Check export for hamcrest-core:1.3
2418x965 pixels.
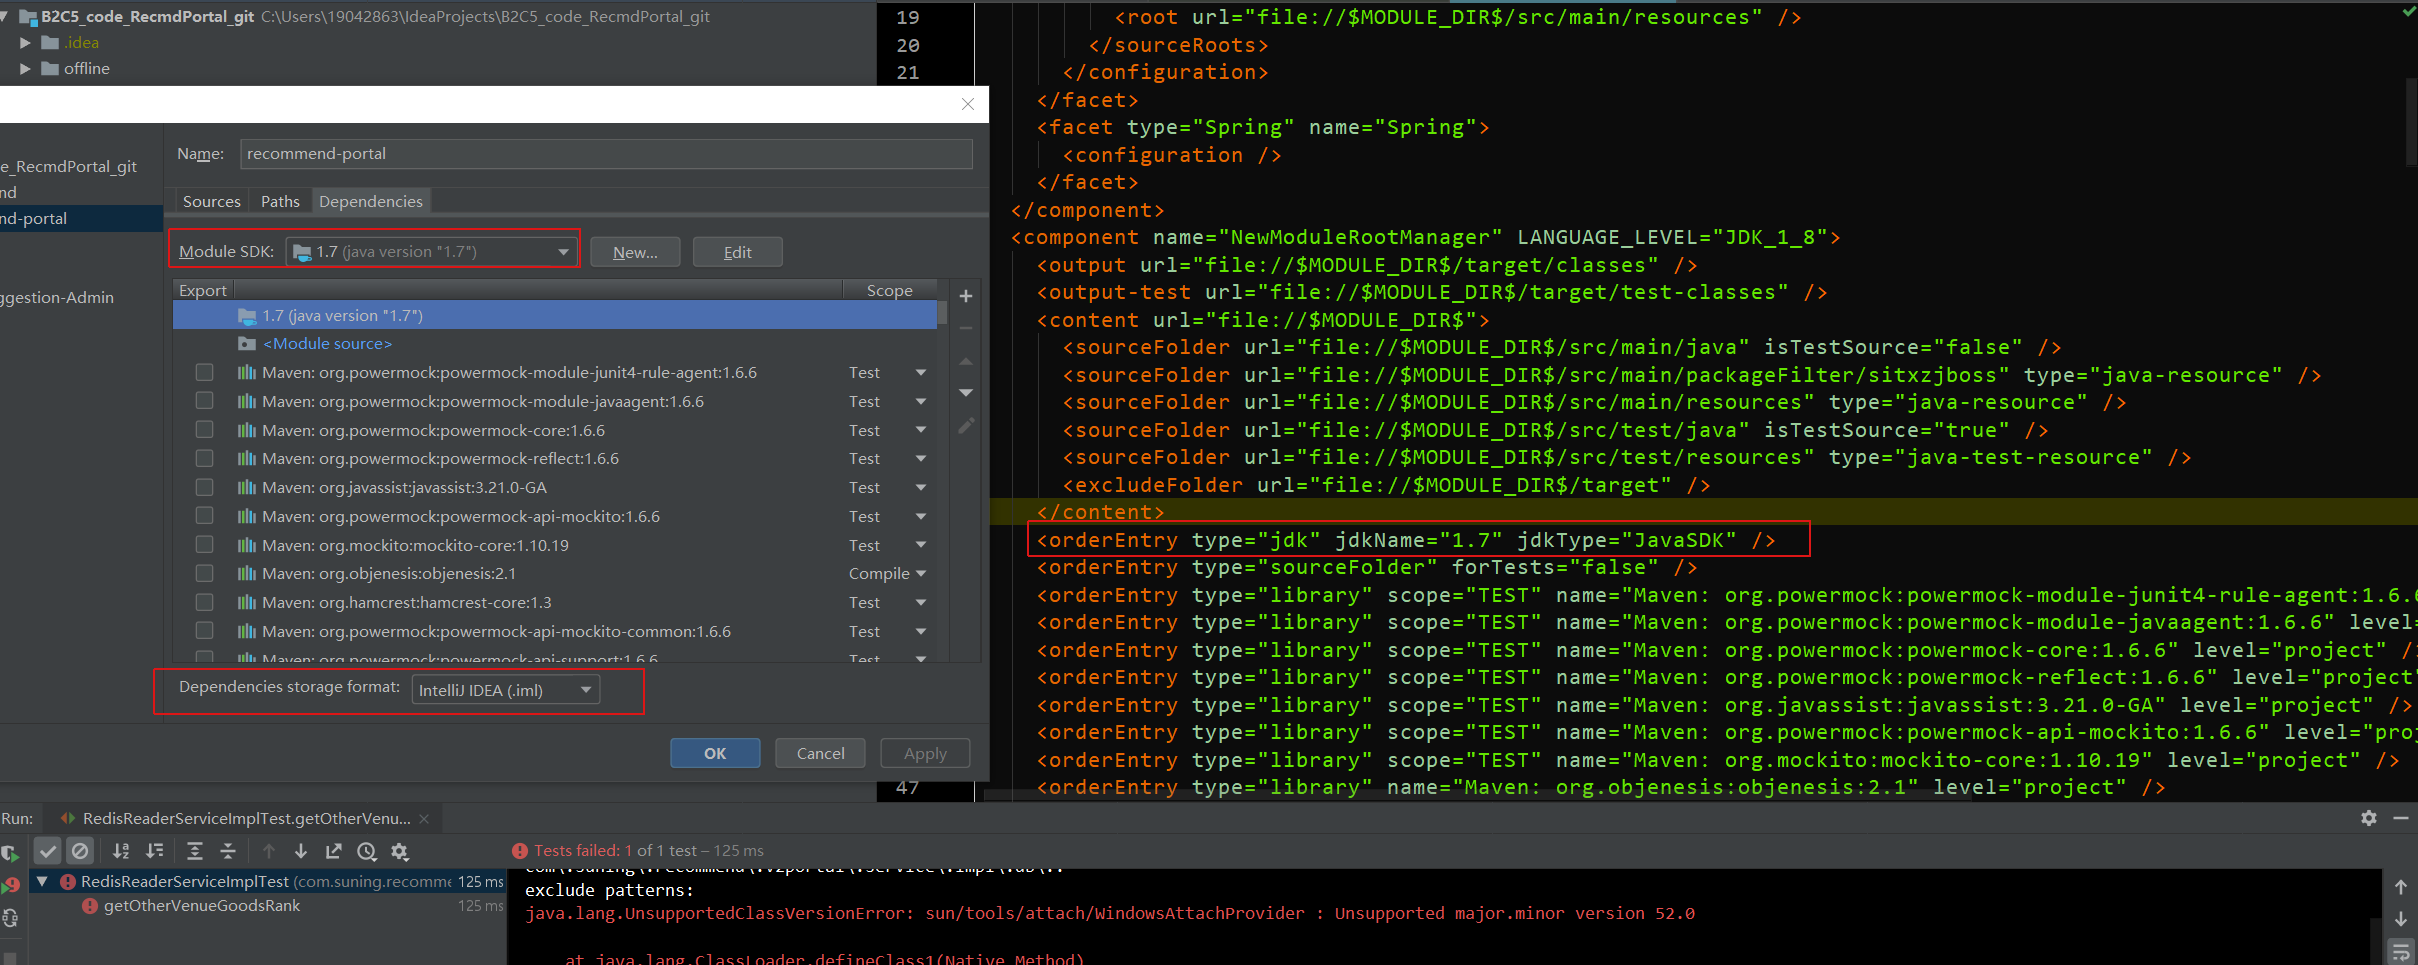(x=205, y=602)
